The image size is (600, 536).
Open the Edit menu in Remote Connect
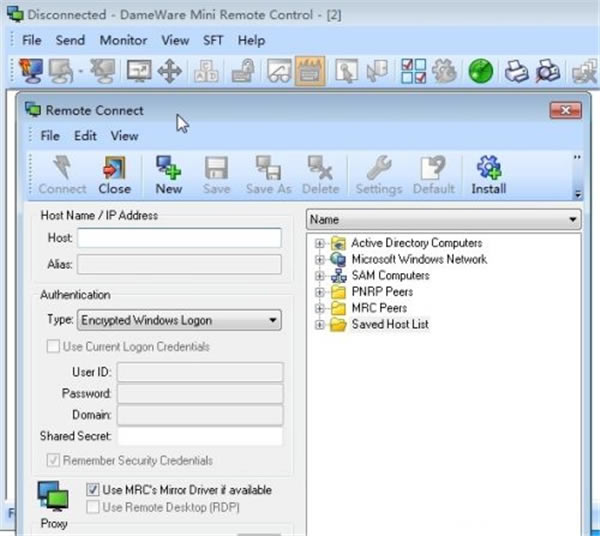(x=85, y=136)
